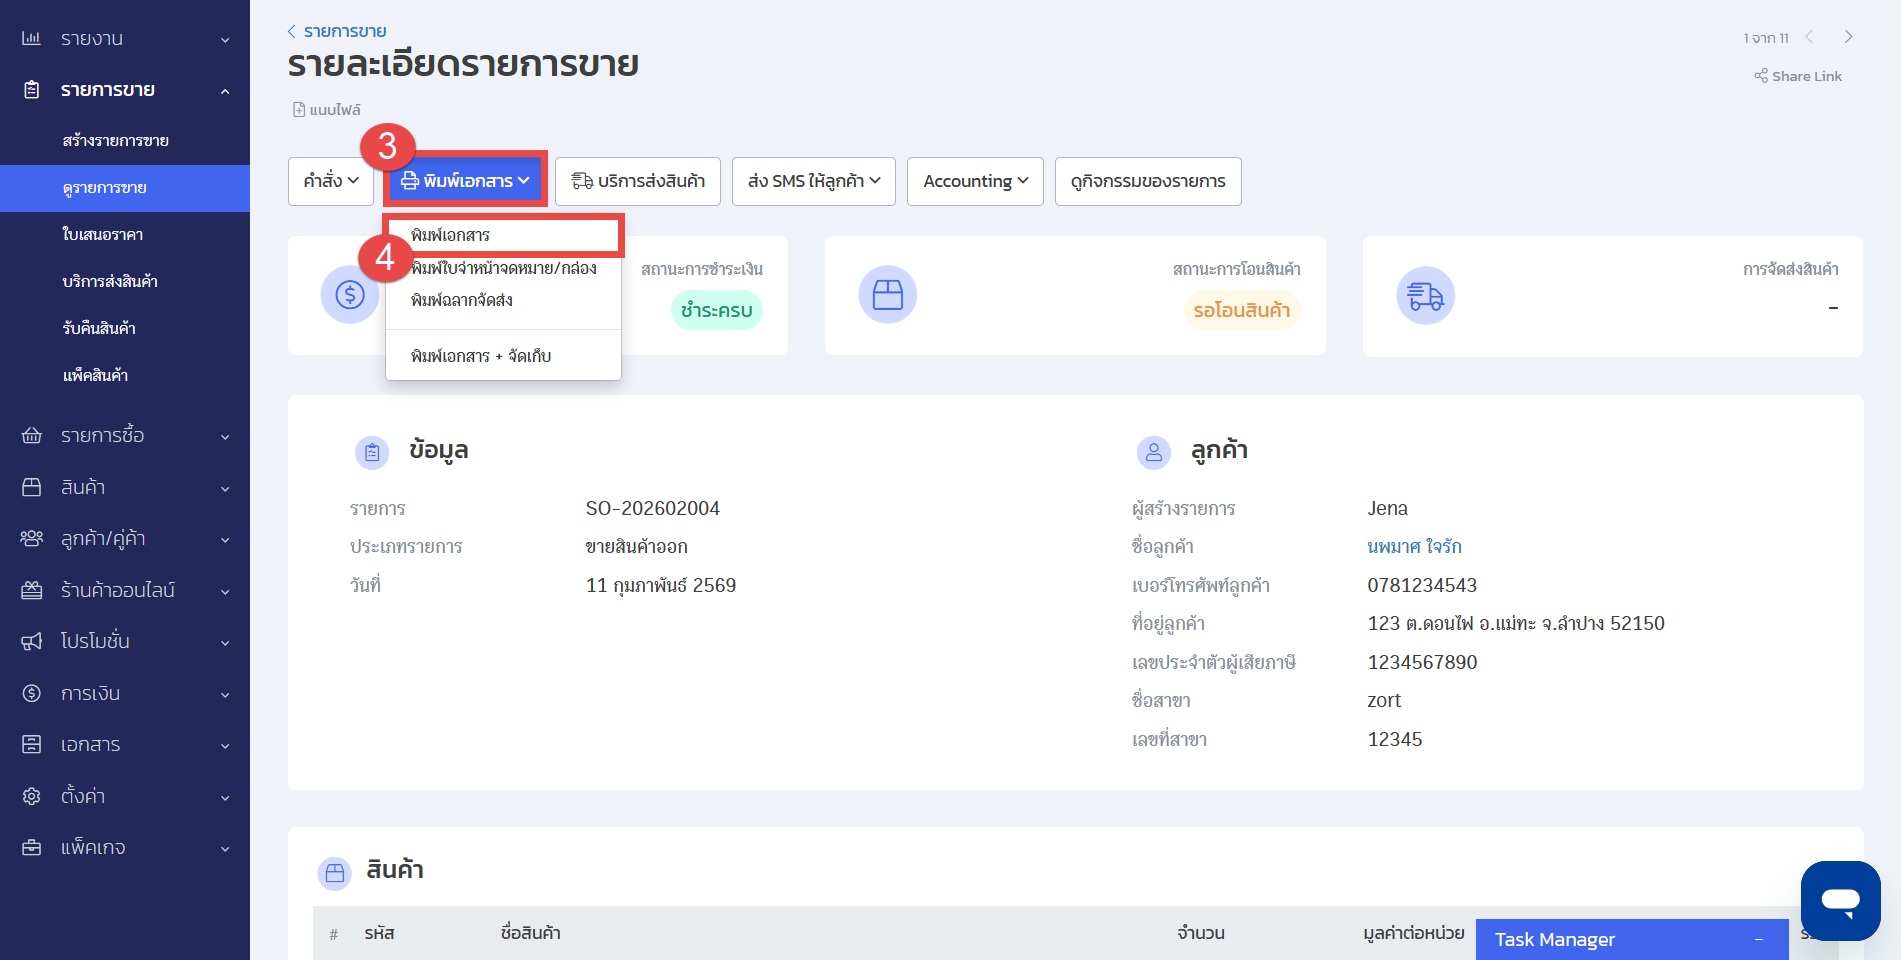The image size is (1901, 960).
Task: Click ดูกิจกรรมของรายการ button
Action: pyautogui.click(x=1147, y=181)
